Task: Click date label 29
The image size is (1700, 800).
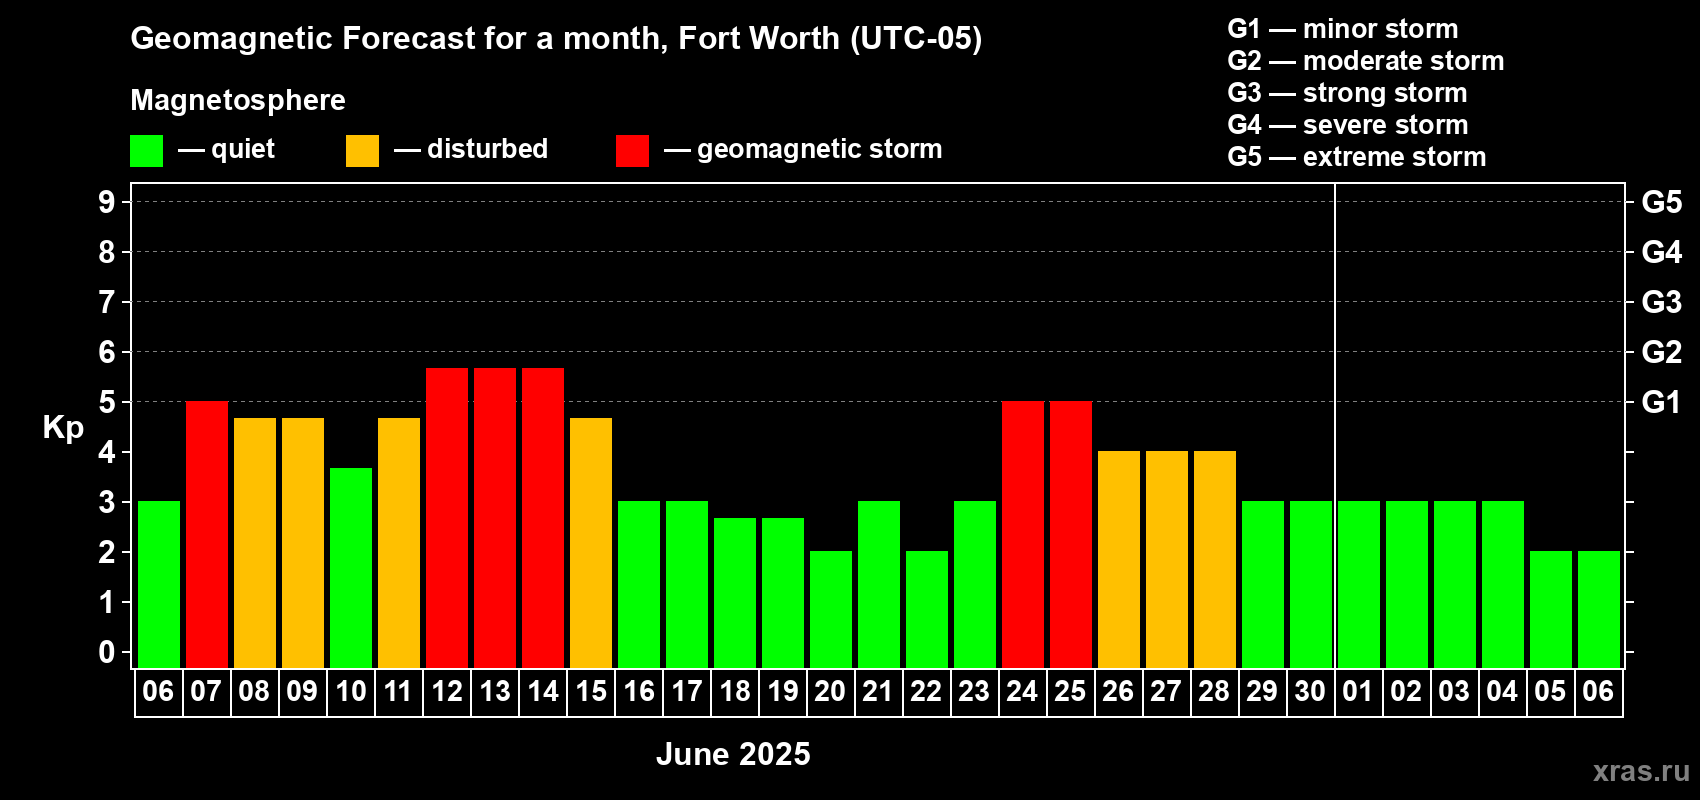Action: (1262, 691)
